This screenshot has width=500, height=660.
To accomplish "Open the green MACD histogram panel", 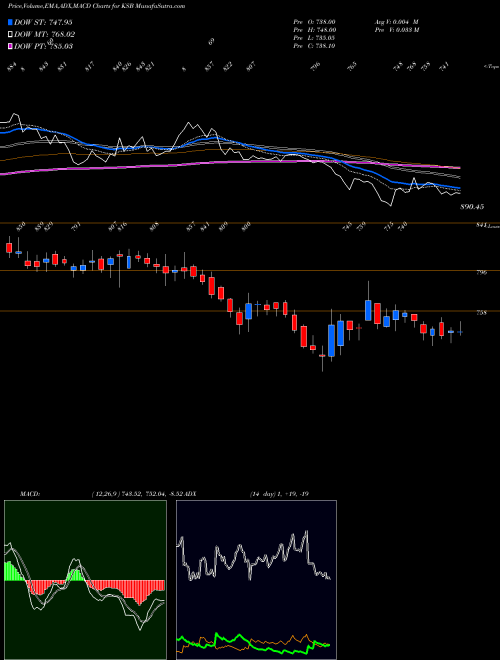I will coord(85,580).
